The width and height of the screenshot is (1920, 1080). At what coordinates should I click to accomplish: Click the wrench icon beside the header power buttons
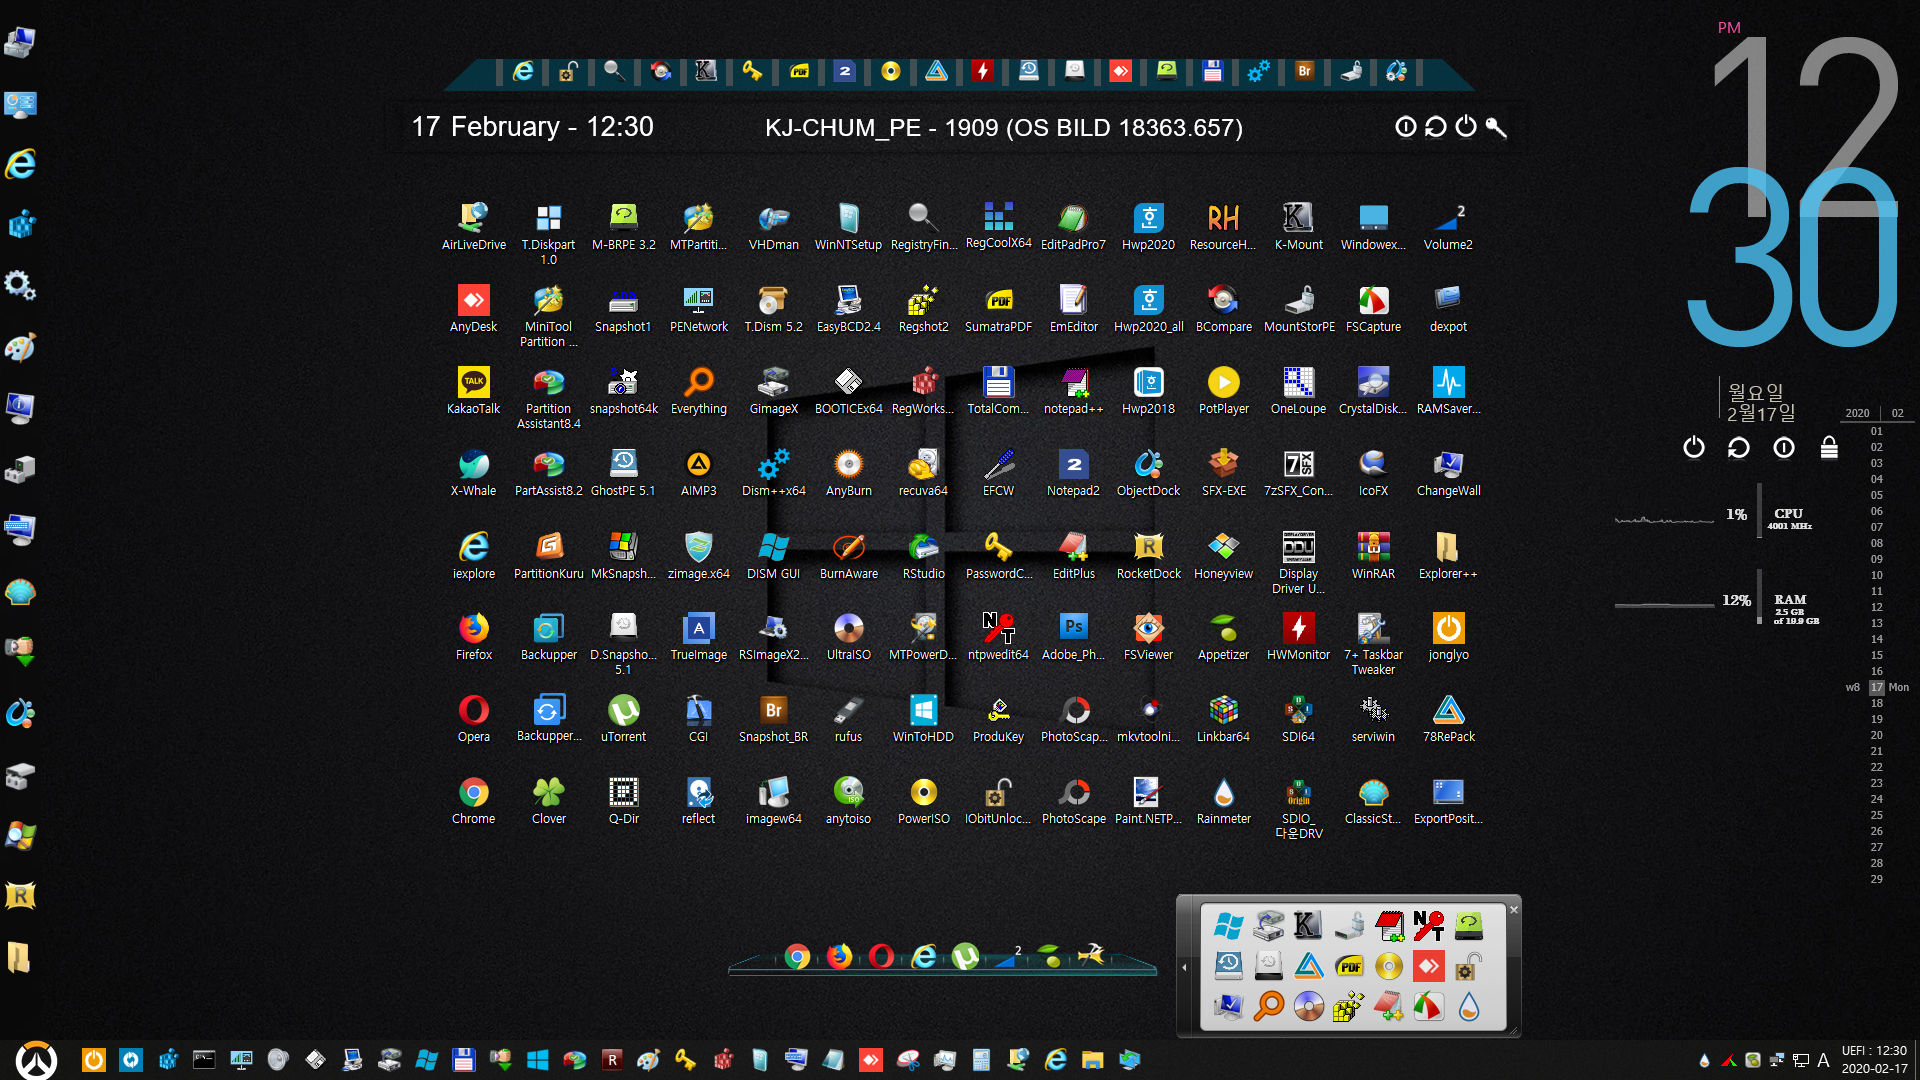[1496, 127]
